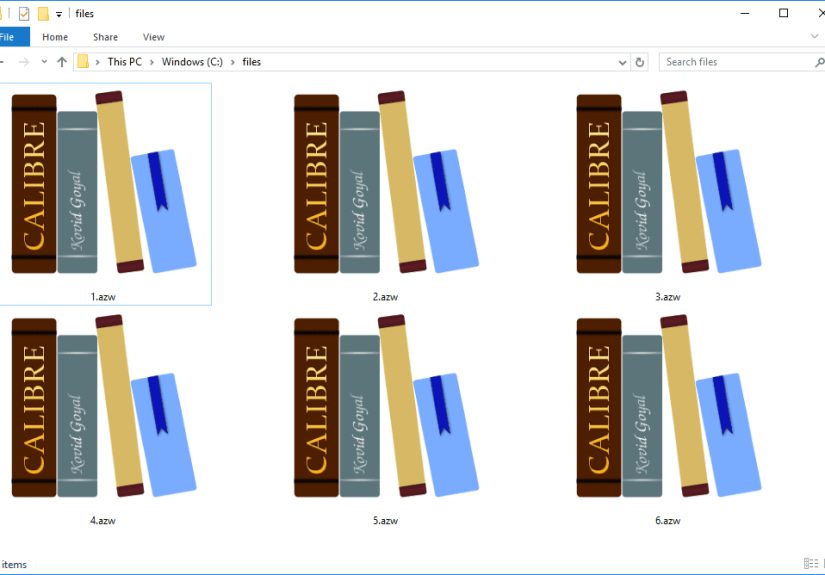This screenshot has height=575, width=825.
Task: Click the 1.azw file name label
Action: tap(103, 297)
